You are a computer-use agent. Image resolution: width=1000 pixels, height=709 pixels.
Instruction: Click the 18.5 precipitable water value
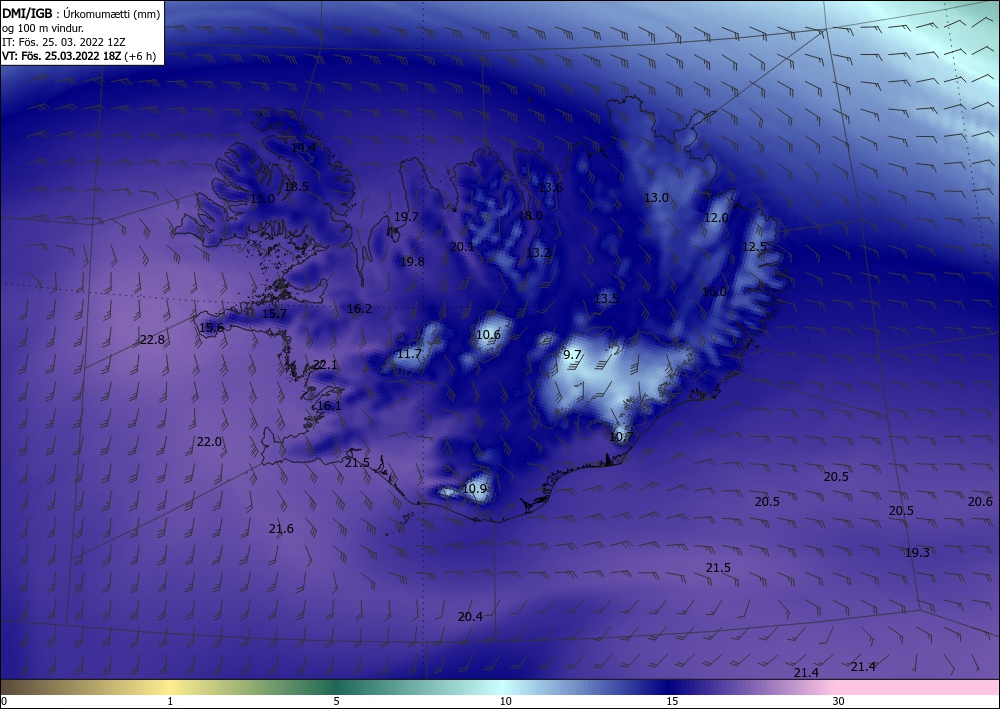point(296,187)
